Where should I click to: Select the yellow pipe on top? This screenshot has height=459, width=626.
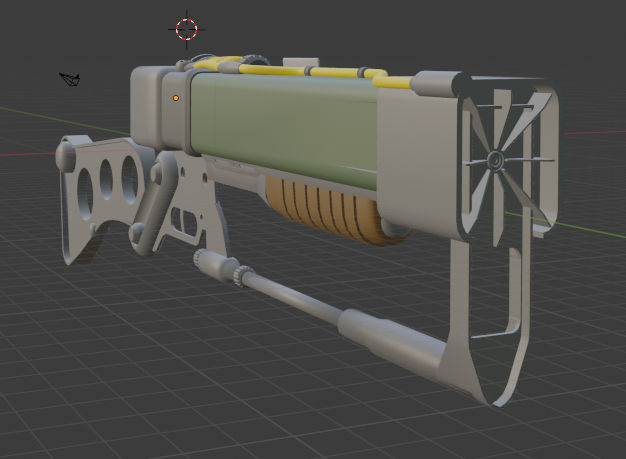pyautogui.click(x=303, y=71)
